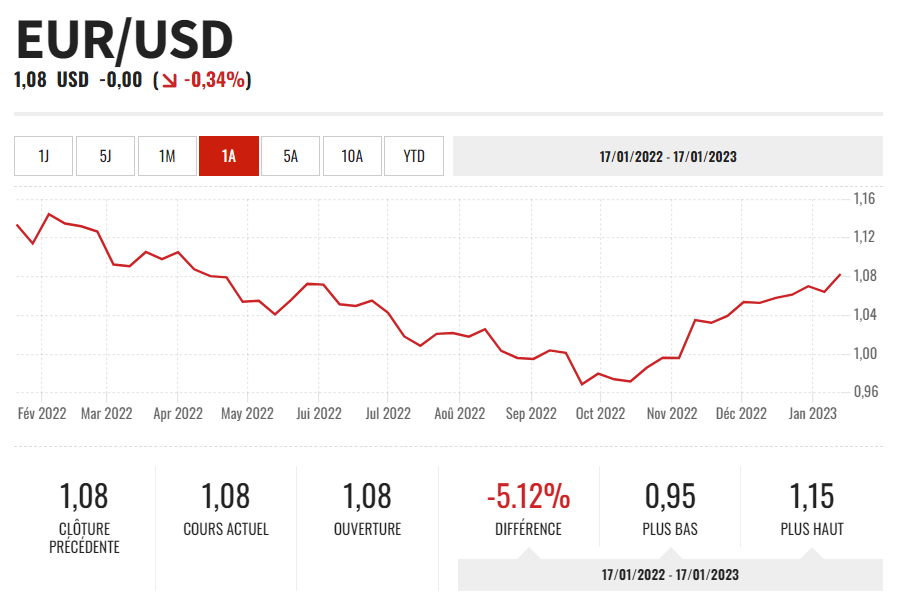
Task: Click the red down arrow icon
Action: pos(169,81)
